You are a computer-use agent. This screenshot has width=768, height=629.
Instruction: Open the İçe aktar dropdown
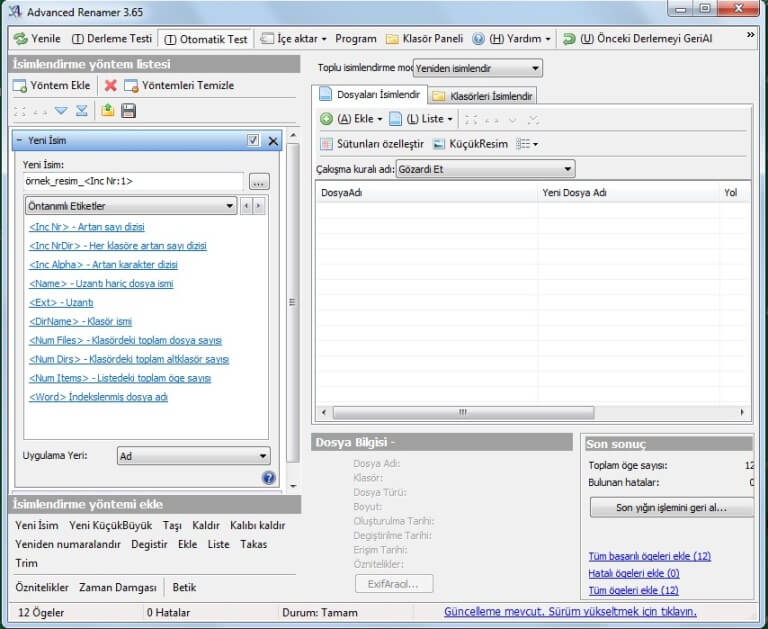point(293,39)
